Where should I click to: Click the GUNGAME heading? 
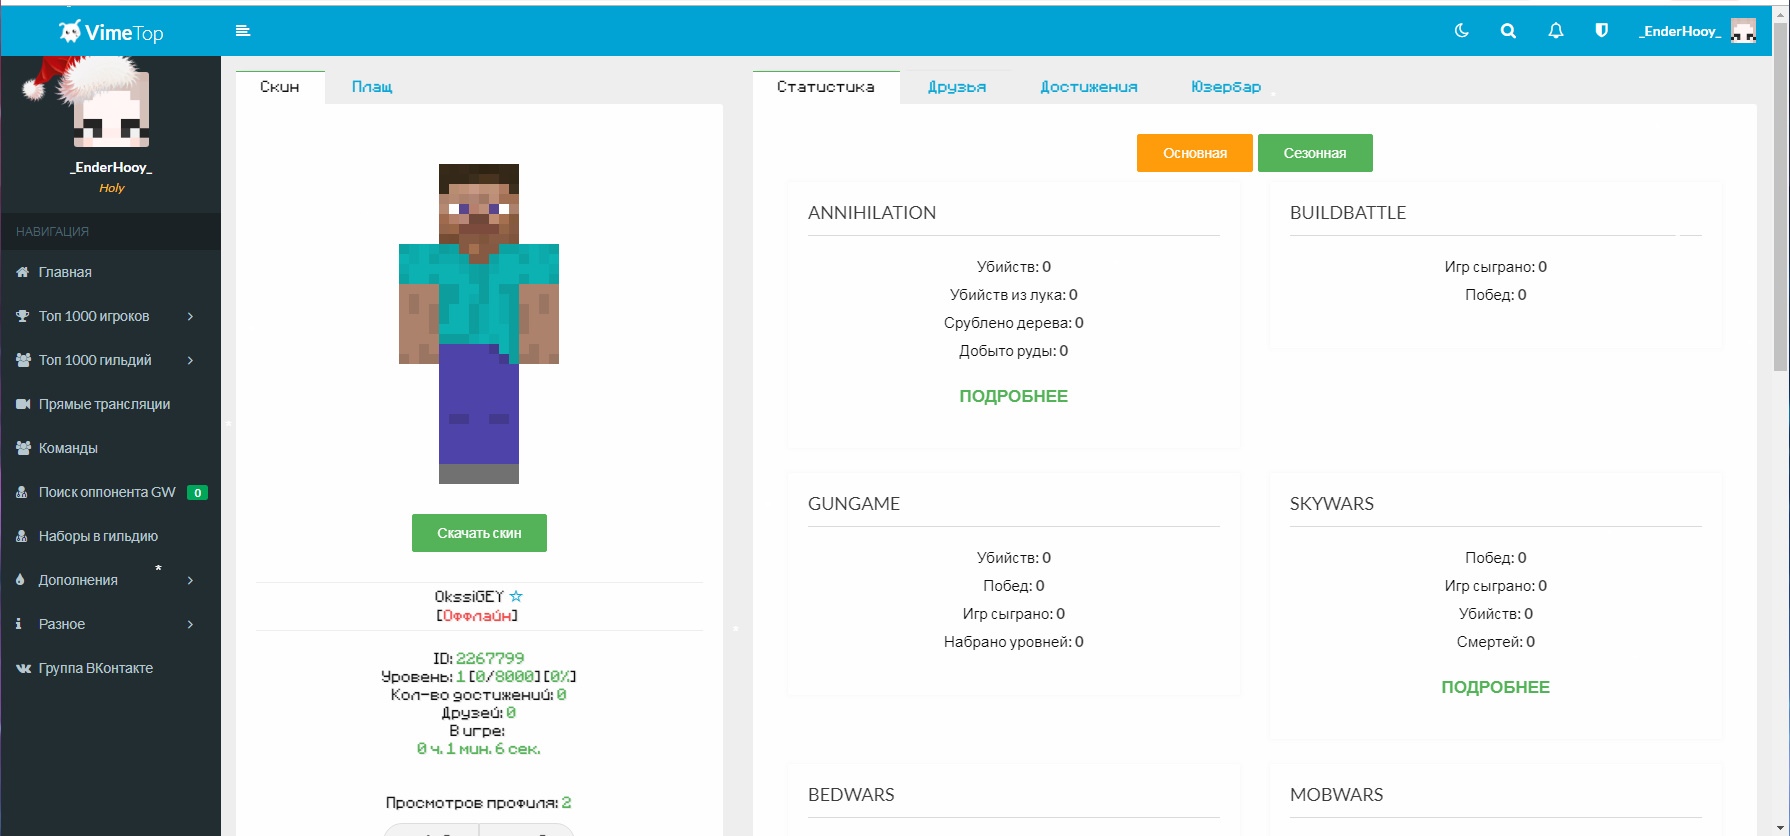[x=854, y=504]
